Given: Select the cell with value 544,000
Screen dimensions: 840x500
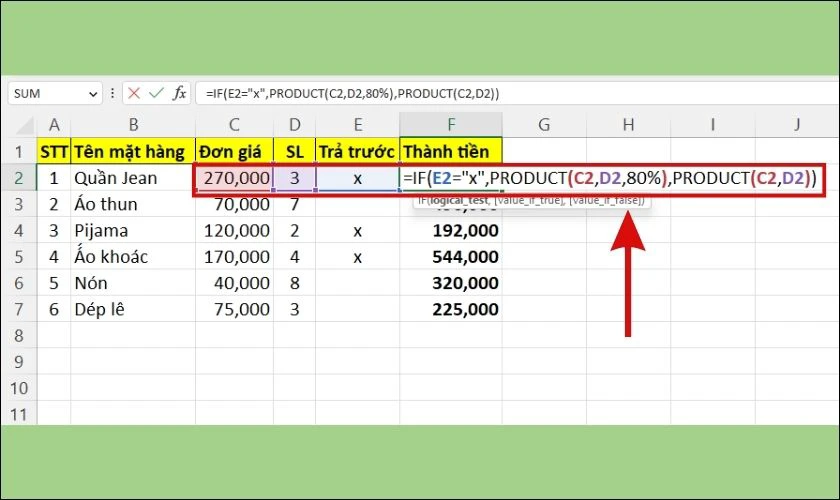Looking at the screenshot, I should [451, 257].
